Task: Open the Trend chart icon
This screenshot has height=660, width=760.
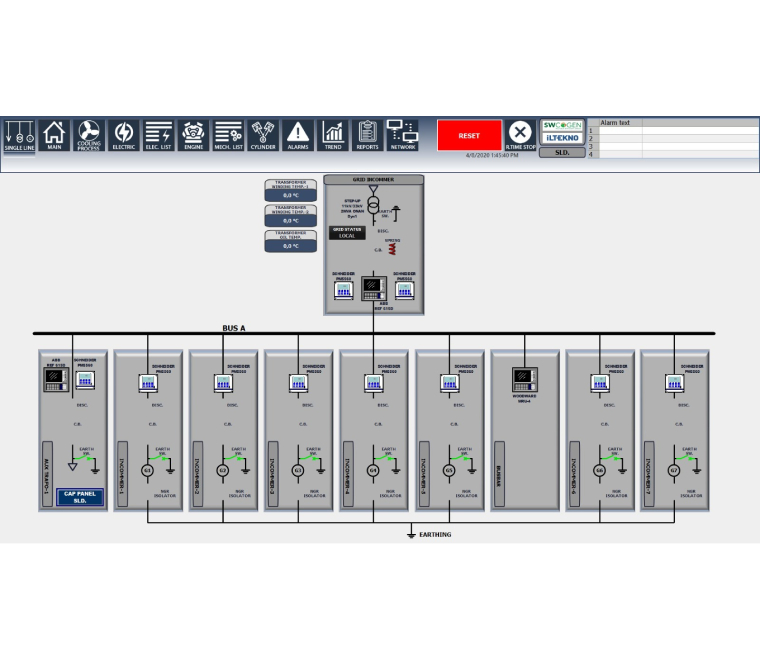Action: pyautogui.click(x=333, y=134)
